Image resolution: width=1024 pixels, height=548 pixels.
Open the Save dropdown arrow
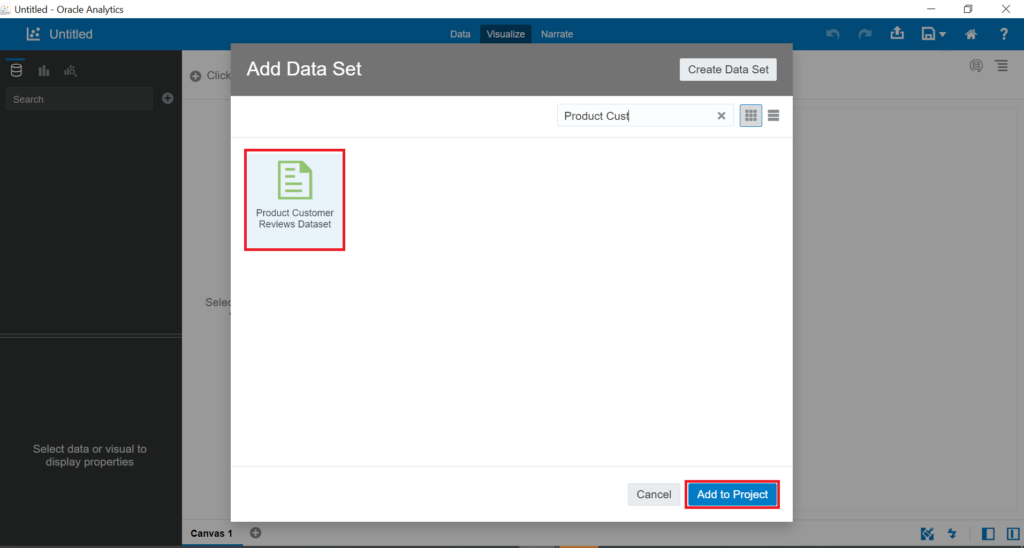tap(942, 35)
